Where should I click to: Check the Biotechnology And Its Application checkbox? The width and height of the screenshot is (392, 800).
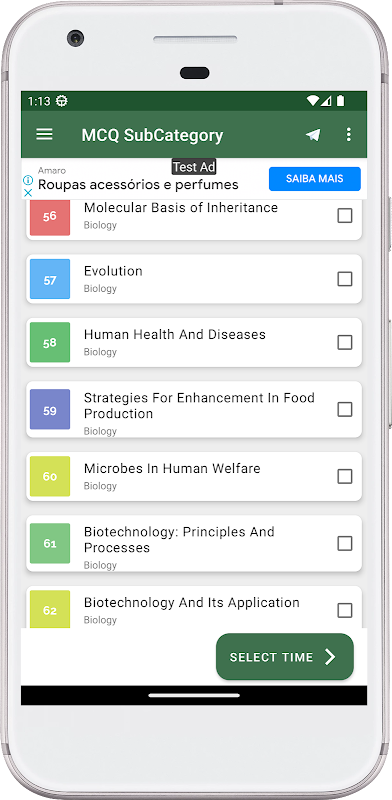(345, 610)
